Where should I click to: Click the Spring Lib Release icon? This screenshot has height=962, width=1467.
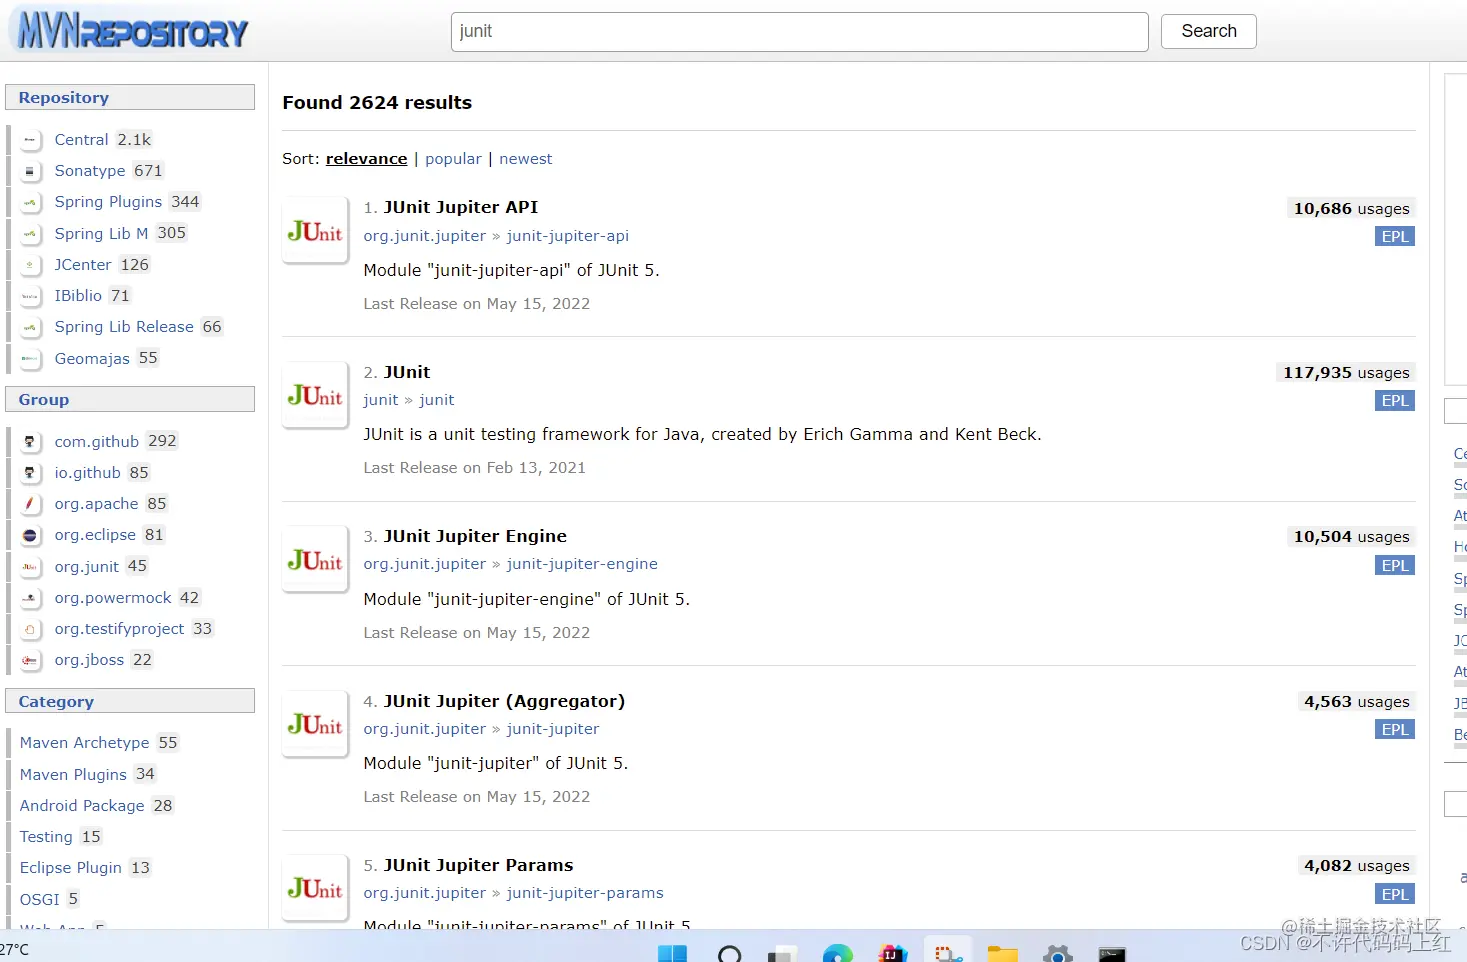coord(30,327)
